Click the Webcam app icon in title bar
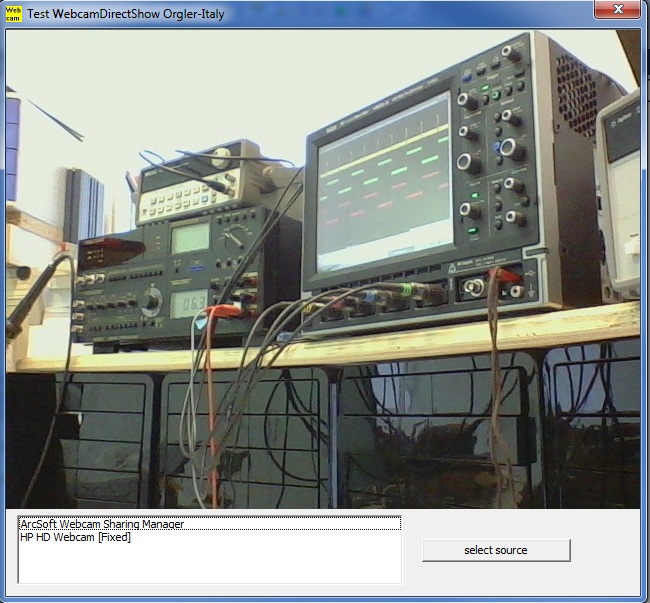Viewport: 650px width, 603px height. (x=14, y=13)
